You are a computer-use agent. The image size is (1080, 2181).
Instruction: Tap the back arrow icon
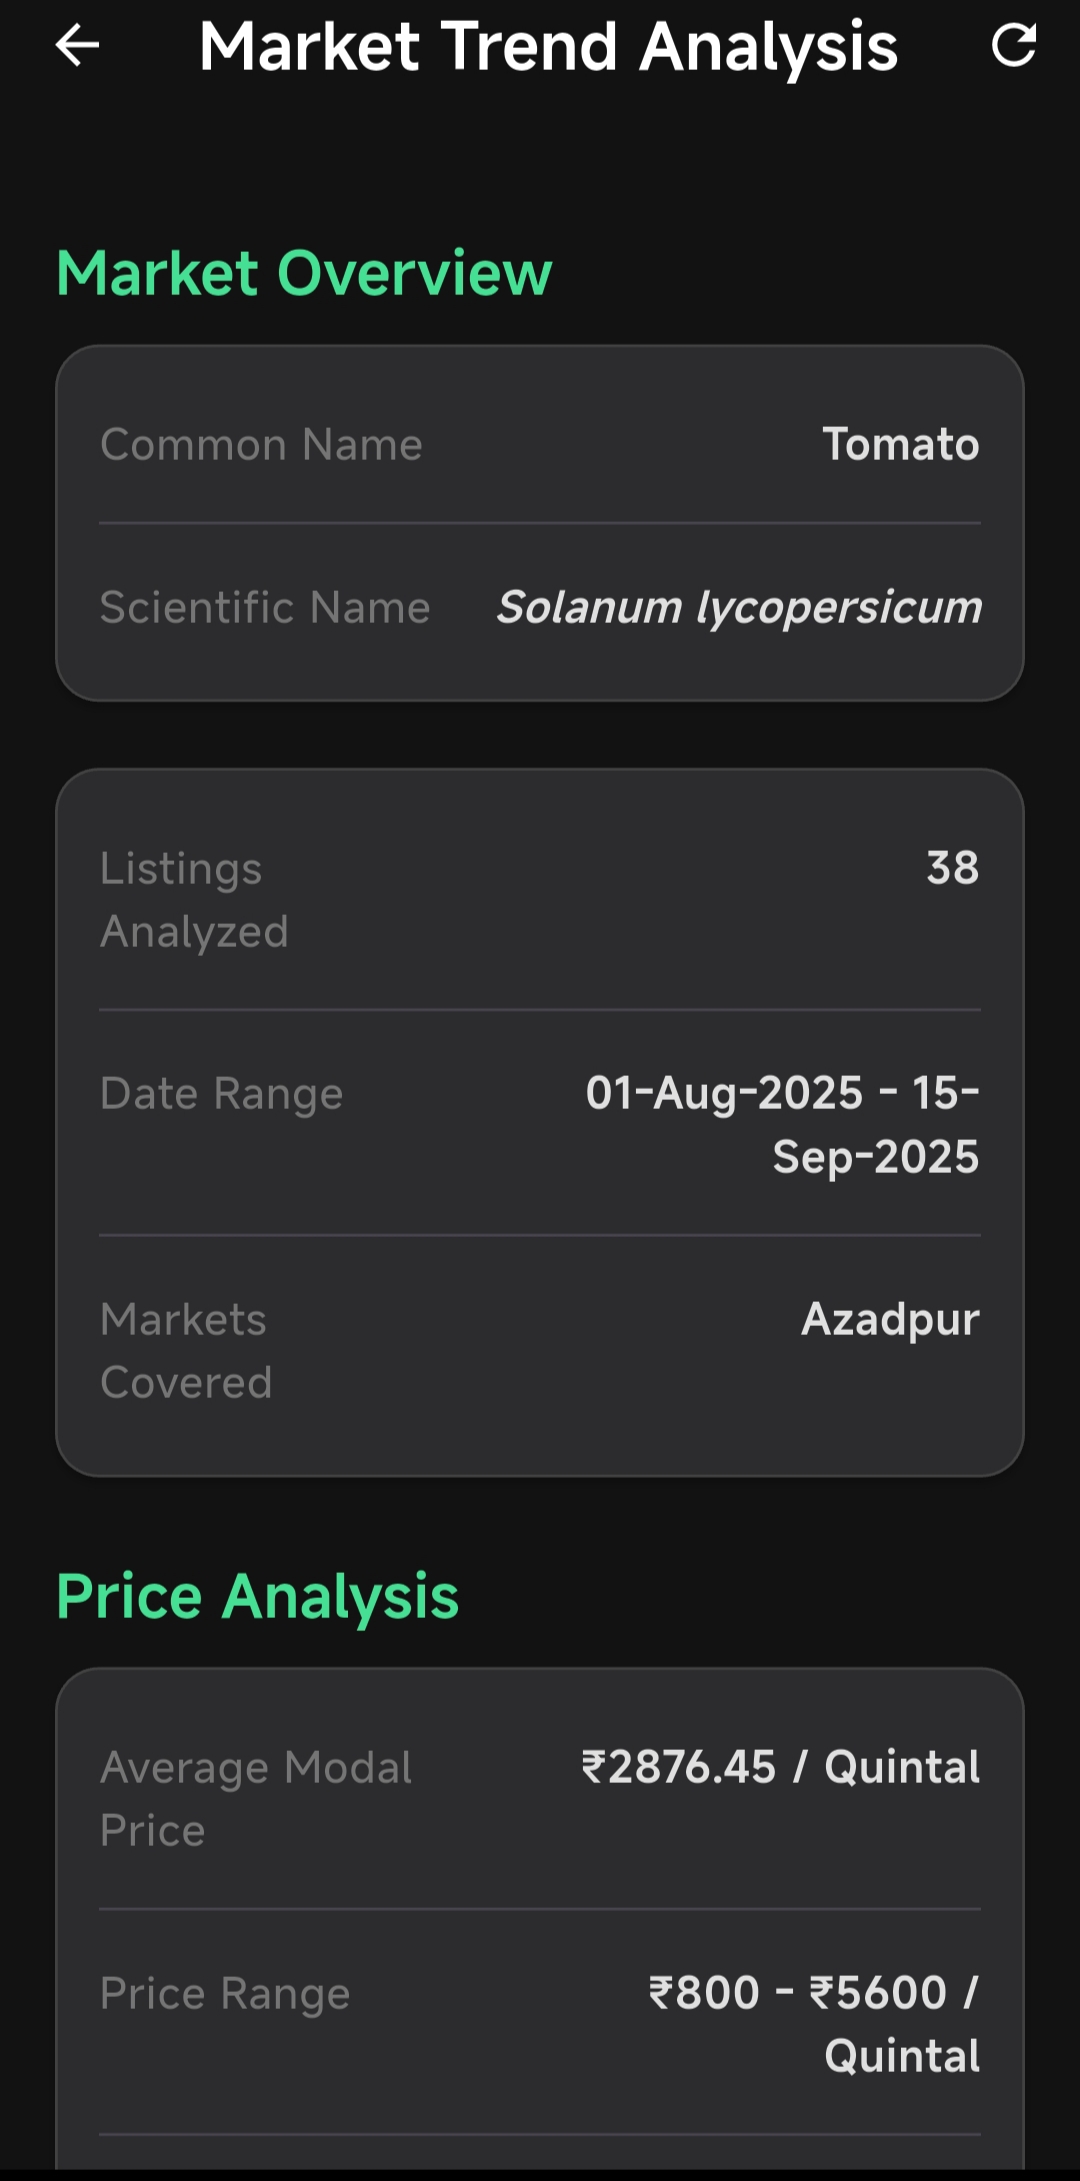click(x=77, y=46)
